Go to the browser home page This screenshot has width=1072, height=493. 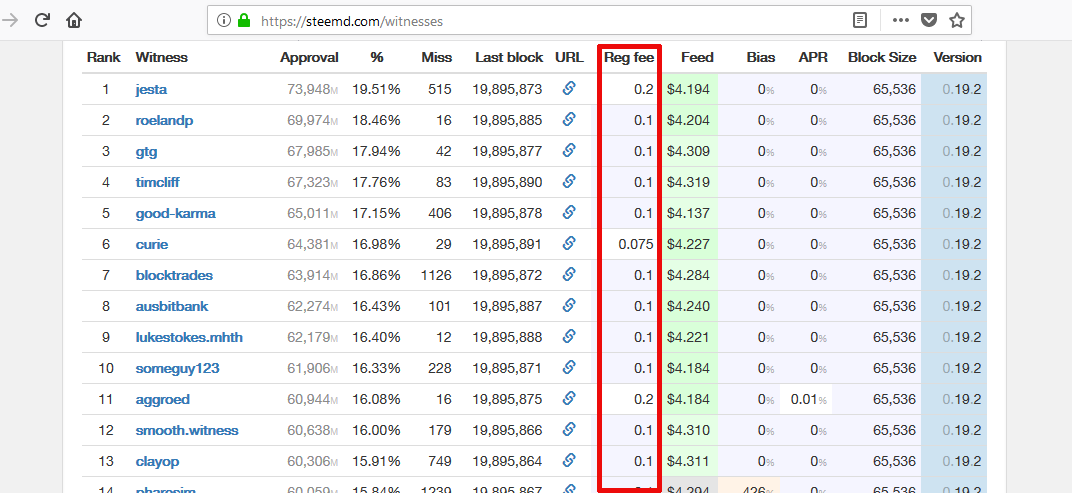pyautogui.click(x=74, y=20)
